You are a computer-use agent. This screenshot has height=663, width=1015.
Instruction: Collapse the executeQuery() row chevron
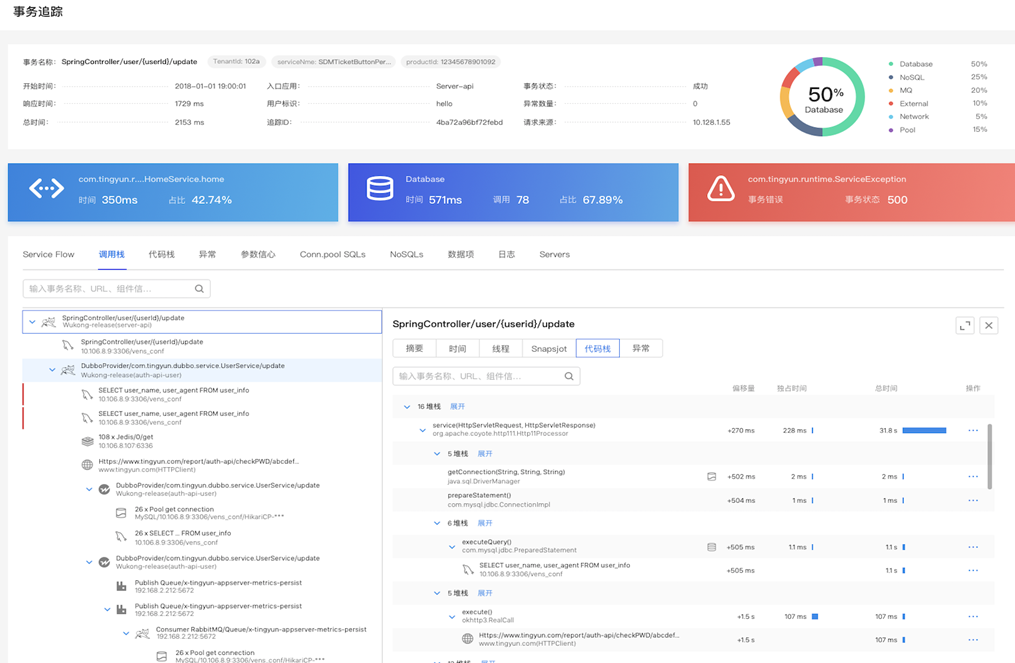(452, 546)
